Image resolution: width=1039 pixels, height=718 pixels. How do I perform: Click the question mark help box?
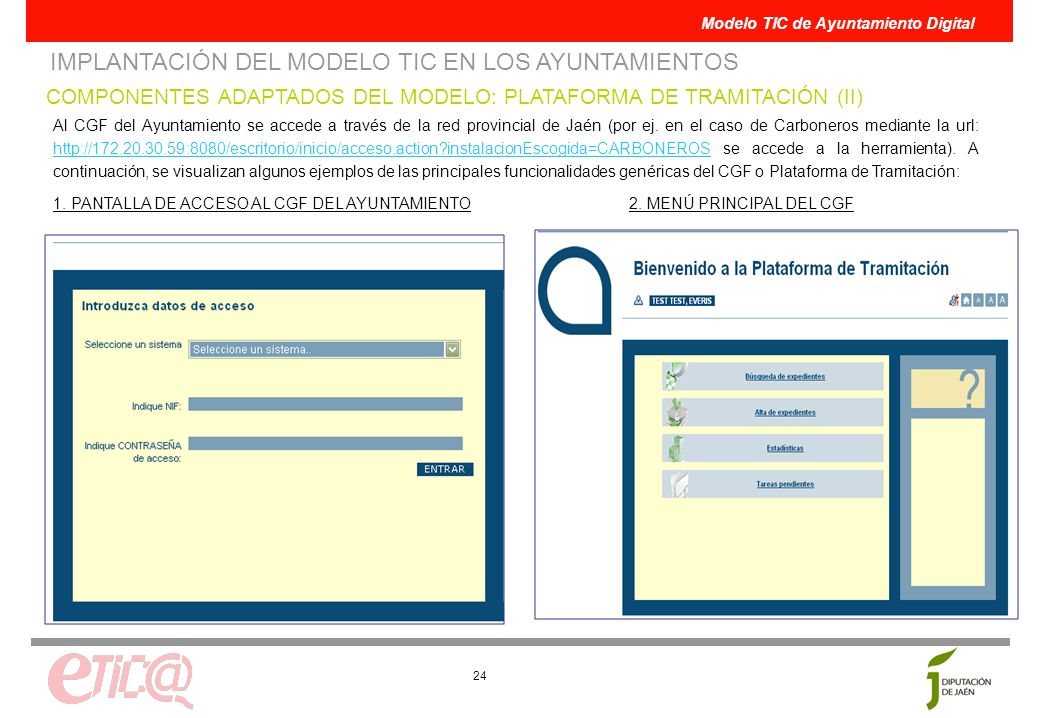point(948,388)
